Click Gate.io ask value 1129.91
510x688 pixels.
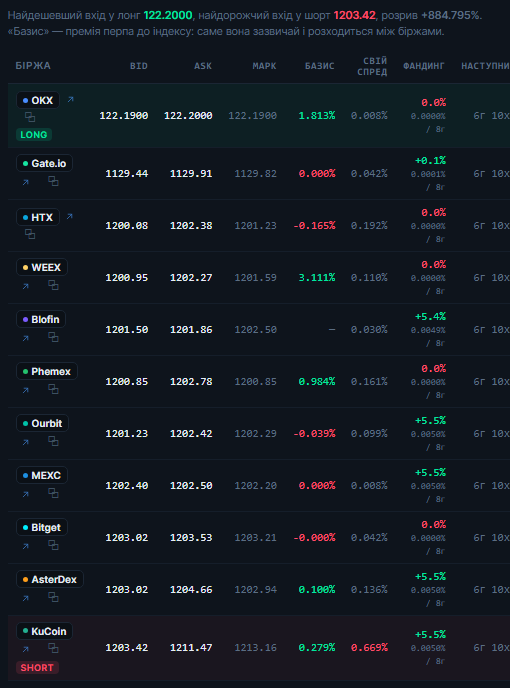pos(191,174)
